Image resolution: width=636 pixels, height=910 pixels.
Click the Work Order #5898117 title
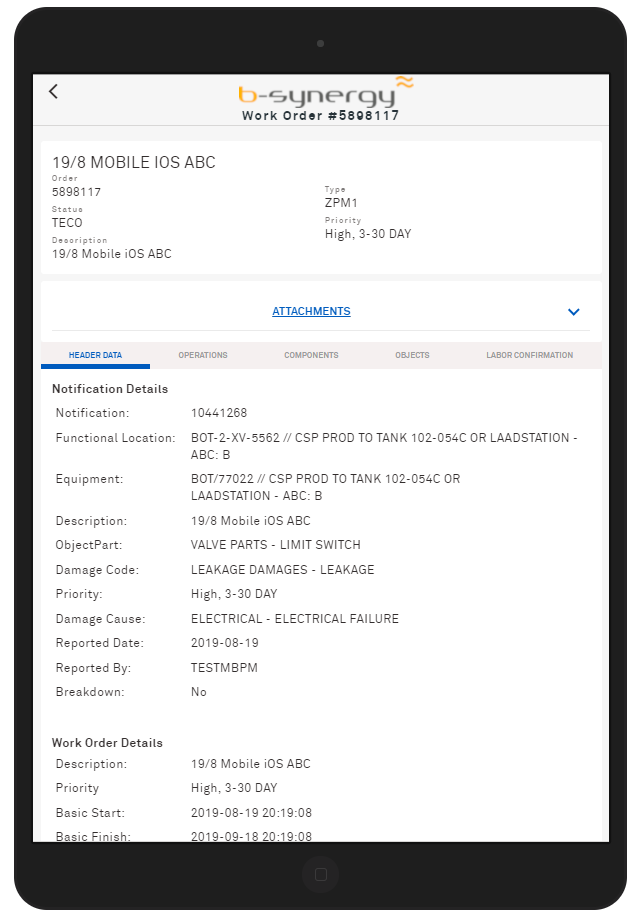320,115
